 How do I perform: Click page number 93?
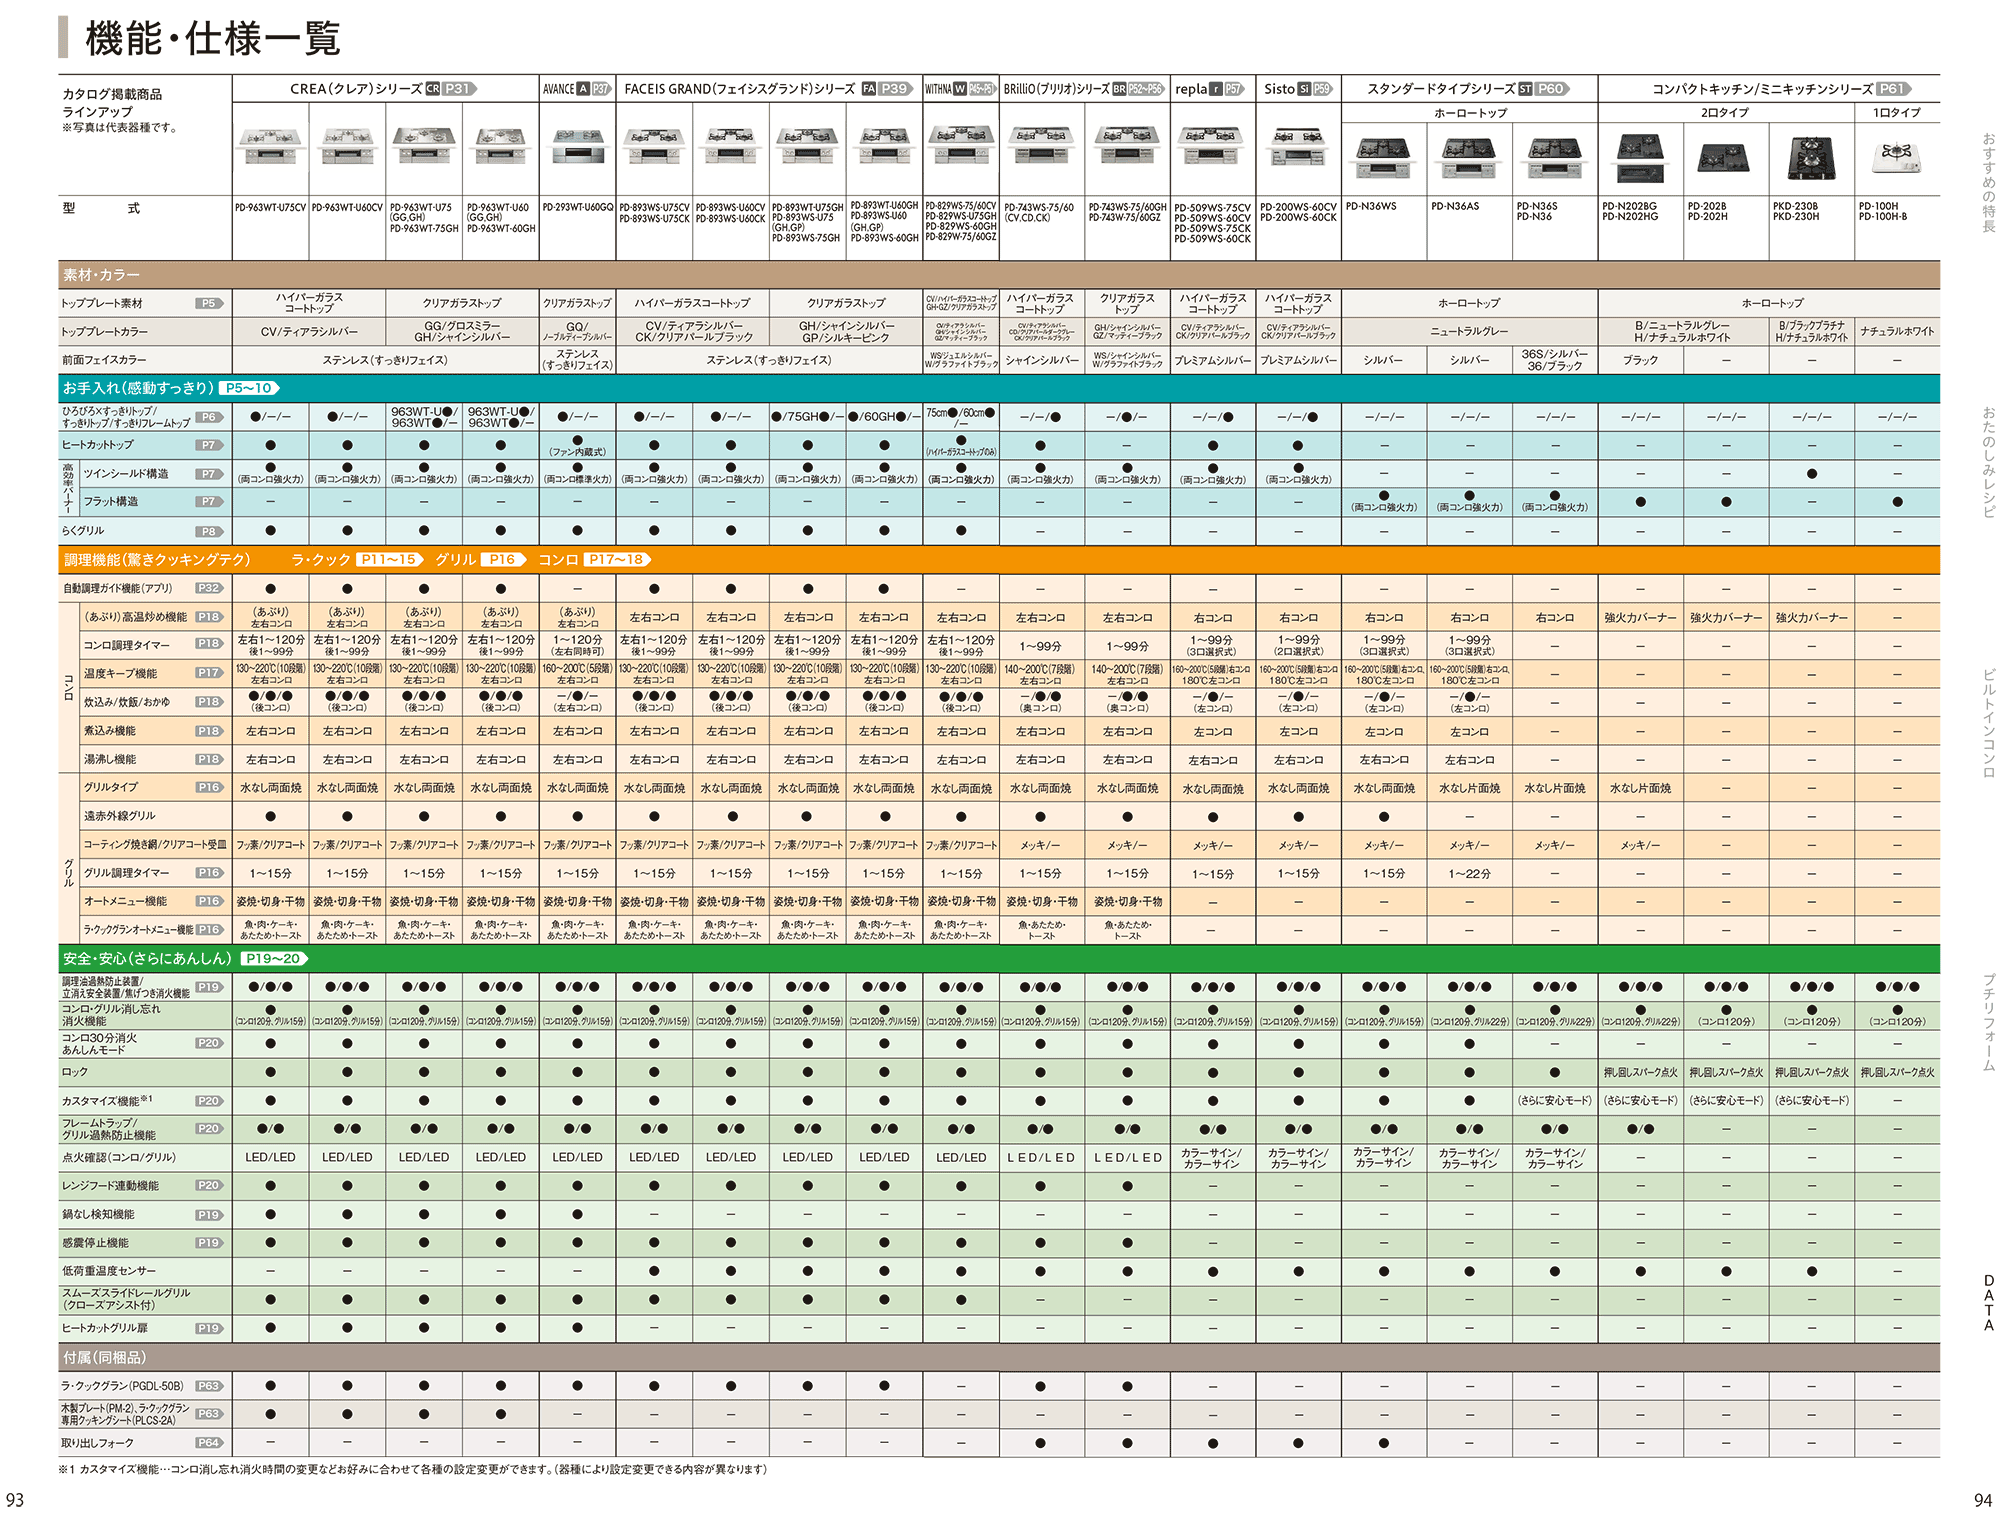pyautogui.click(x=15, y=1500)
